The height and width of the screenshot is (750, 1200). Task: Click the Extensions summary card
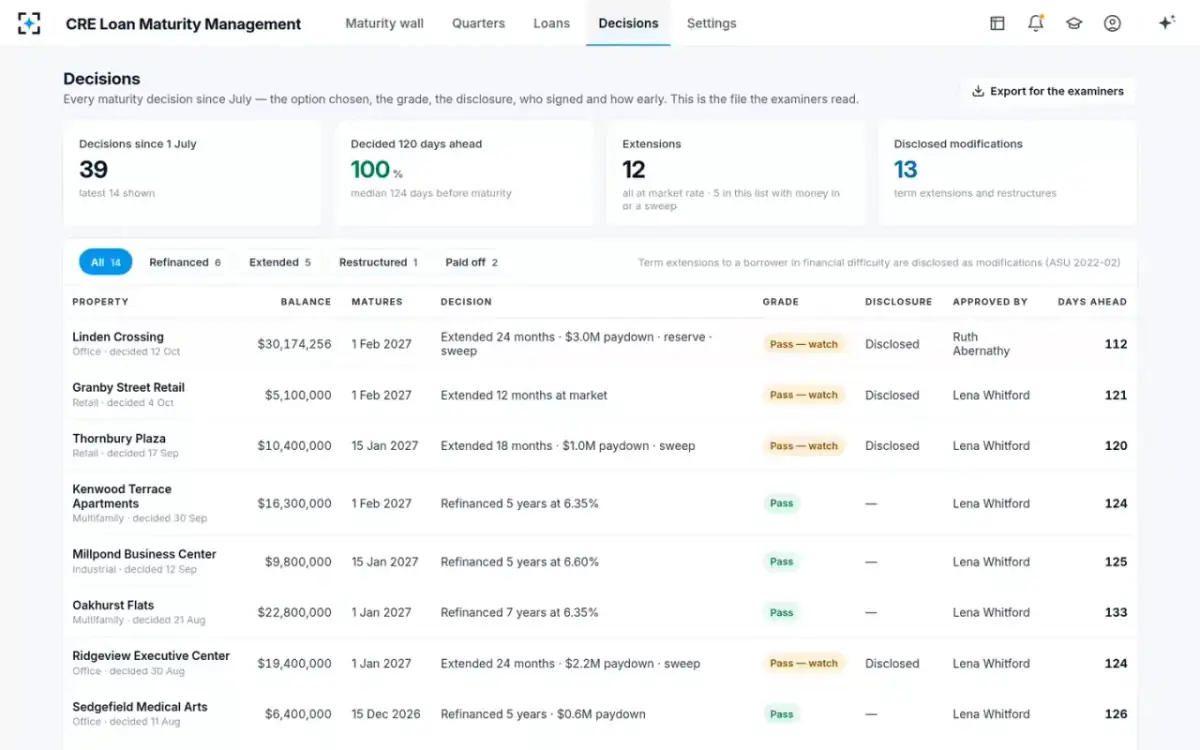pos(736,173)
